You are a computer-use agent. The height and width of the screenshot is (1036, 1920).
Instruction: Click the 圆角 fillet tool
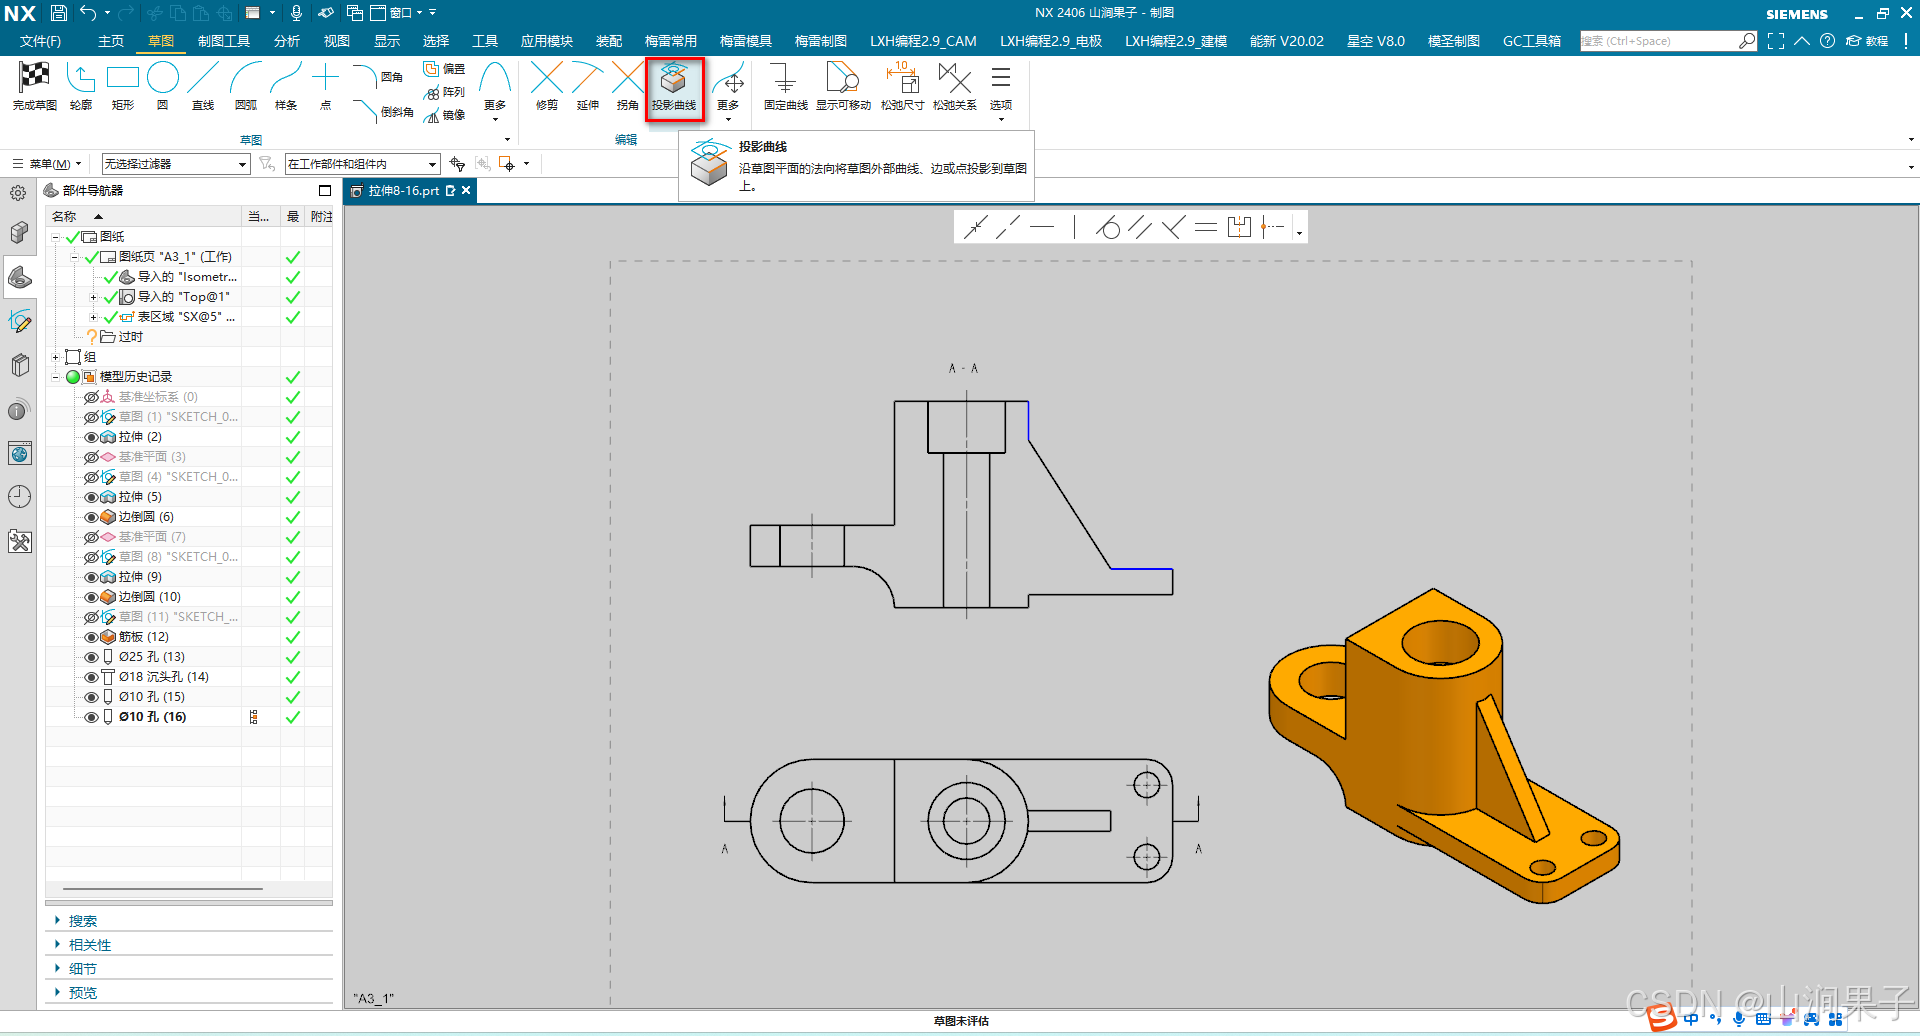[x=379, y=76]
